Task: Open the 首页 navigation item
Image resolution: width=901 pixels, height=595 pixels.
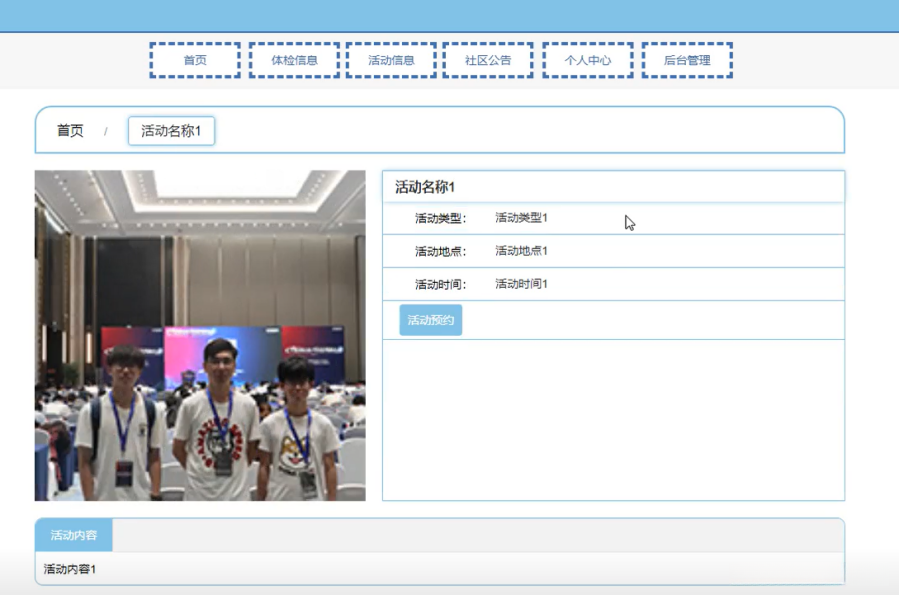Action: point(195,60)
